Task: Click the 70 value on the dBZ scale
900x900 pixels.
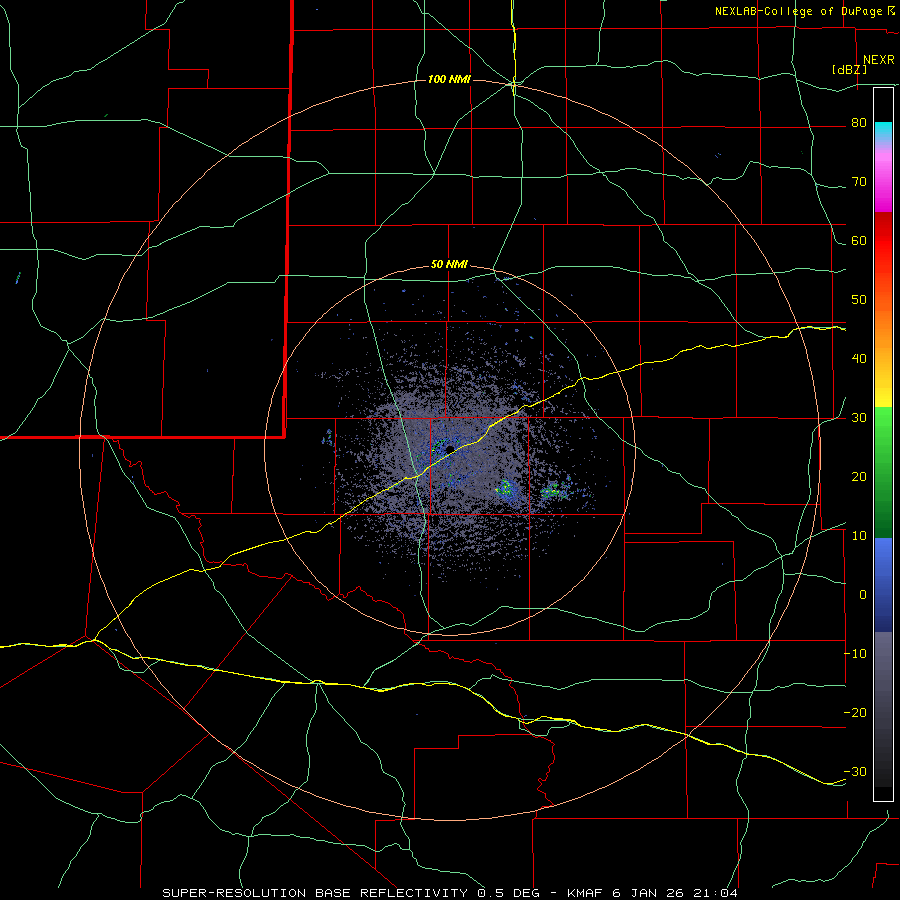Action: point(859,182)
